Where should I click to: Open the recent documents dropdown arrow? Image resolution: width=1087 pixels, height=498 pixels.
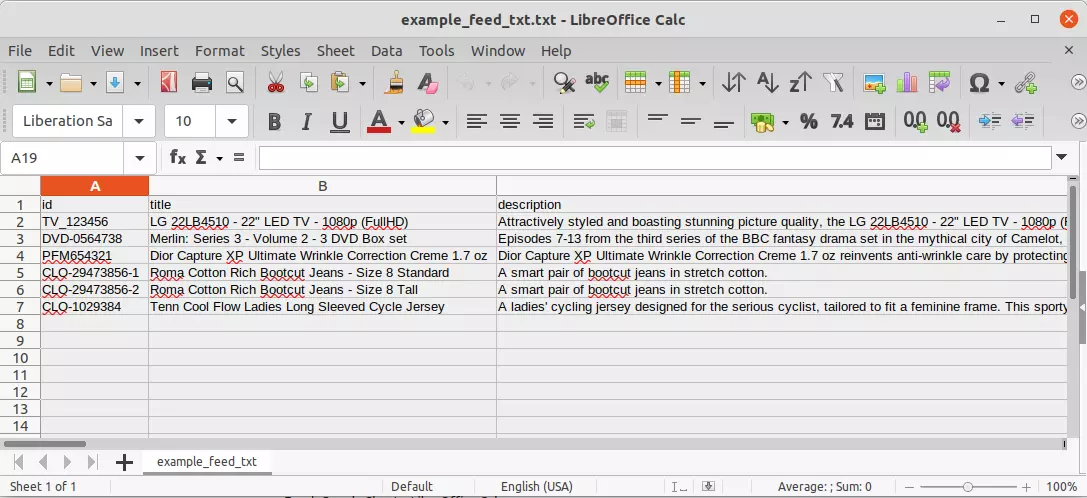(93, 84)
